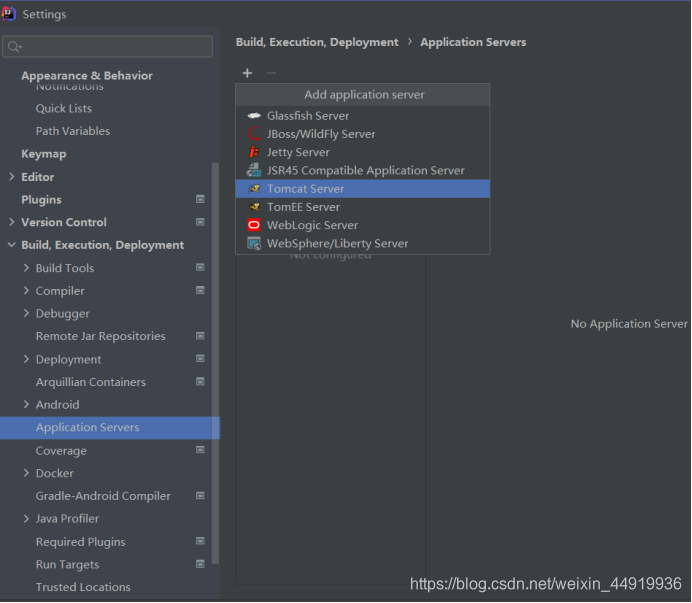Click Application Servers breadcrumb
692x603 pixels.
pos(473,42)
